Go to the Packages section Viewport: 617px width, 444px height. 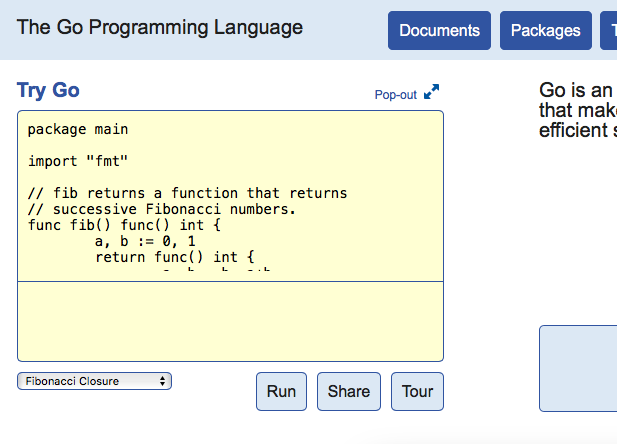[x=545, y=30]
